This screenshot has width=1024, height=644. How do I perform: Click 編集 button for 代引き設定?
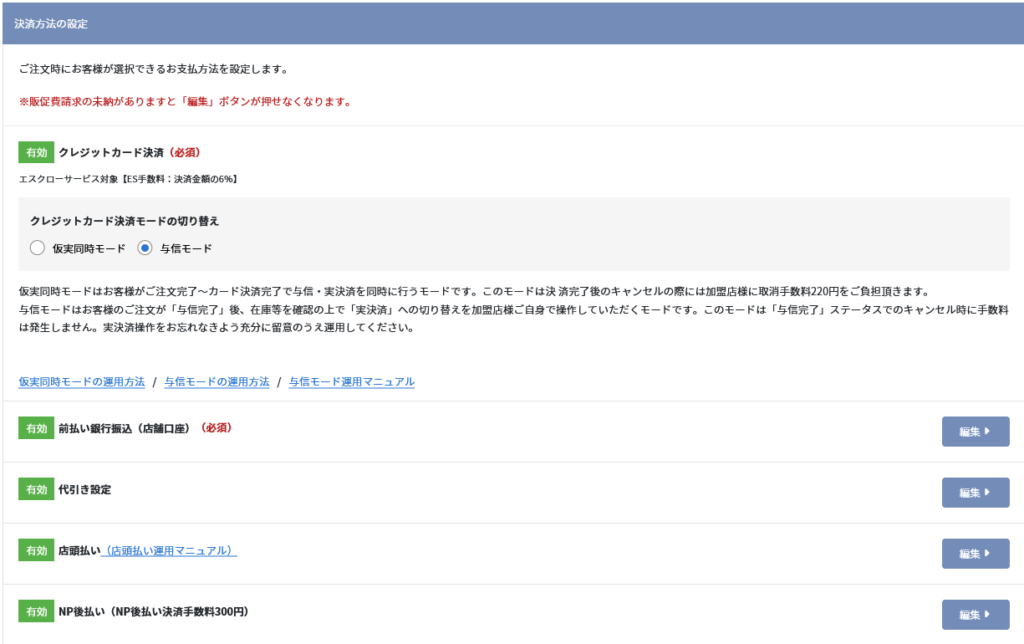[975, 493]
